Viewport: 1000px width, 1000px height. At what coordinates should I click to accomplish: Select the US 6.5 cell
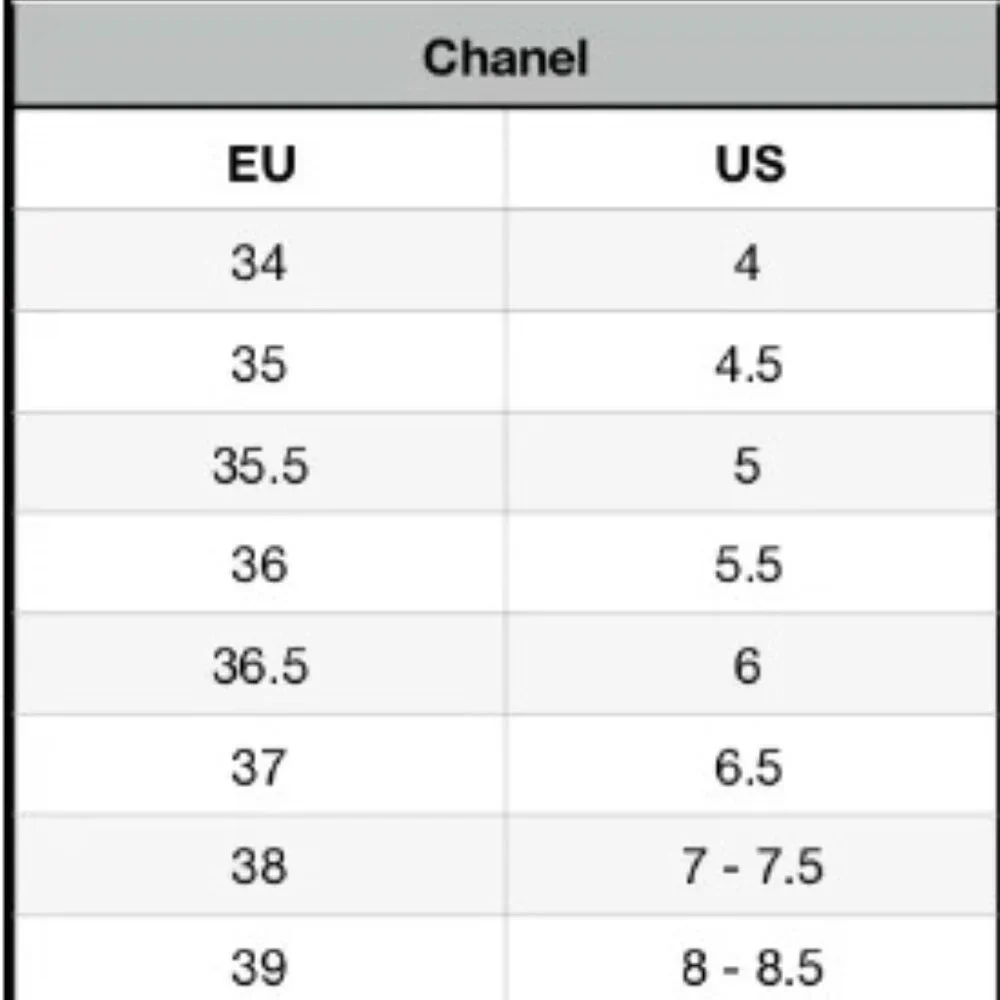tap(748, 767)
